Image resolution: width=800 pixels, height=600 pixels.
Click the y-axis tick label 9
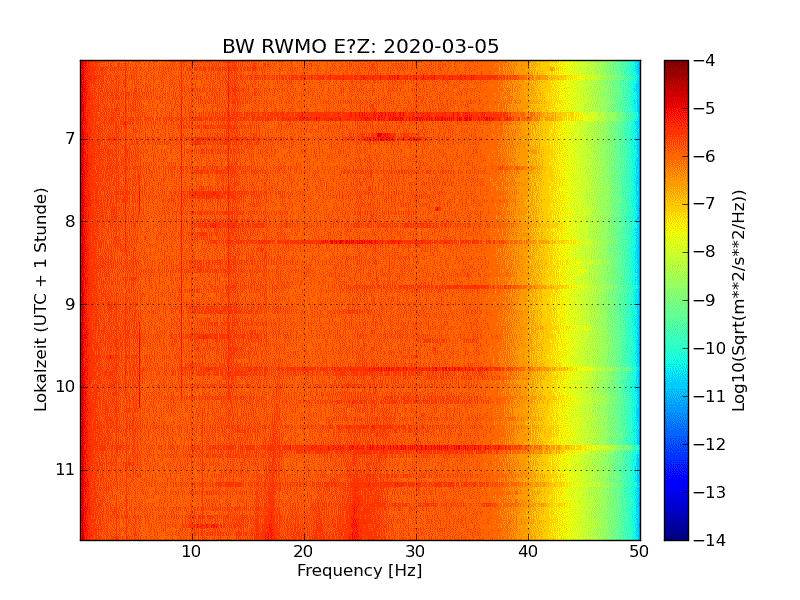pos(70,304)
